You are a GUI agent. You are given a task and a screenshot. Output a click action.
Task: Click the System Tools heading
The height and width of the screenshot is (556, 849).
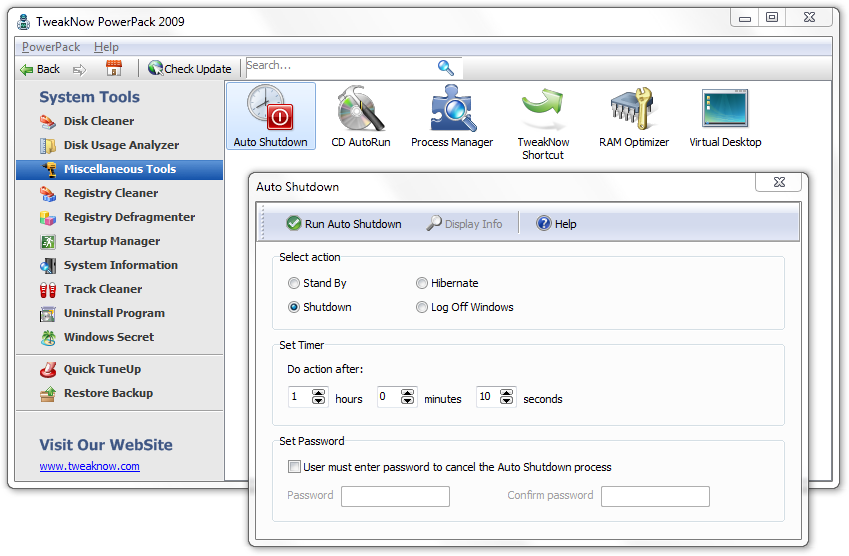tap(89, 97)
